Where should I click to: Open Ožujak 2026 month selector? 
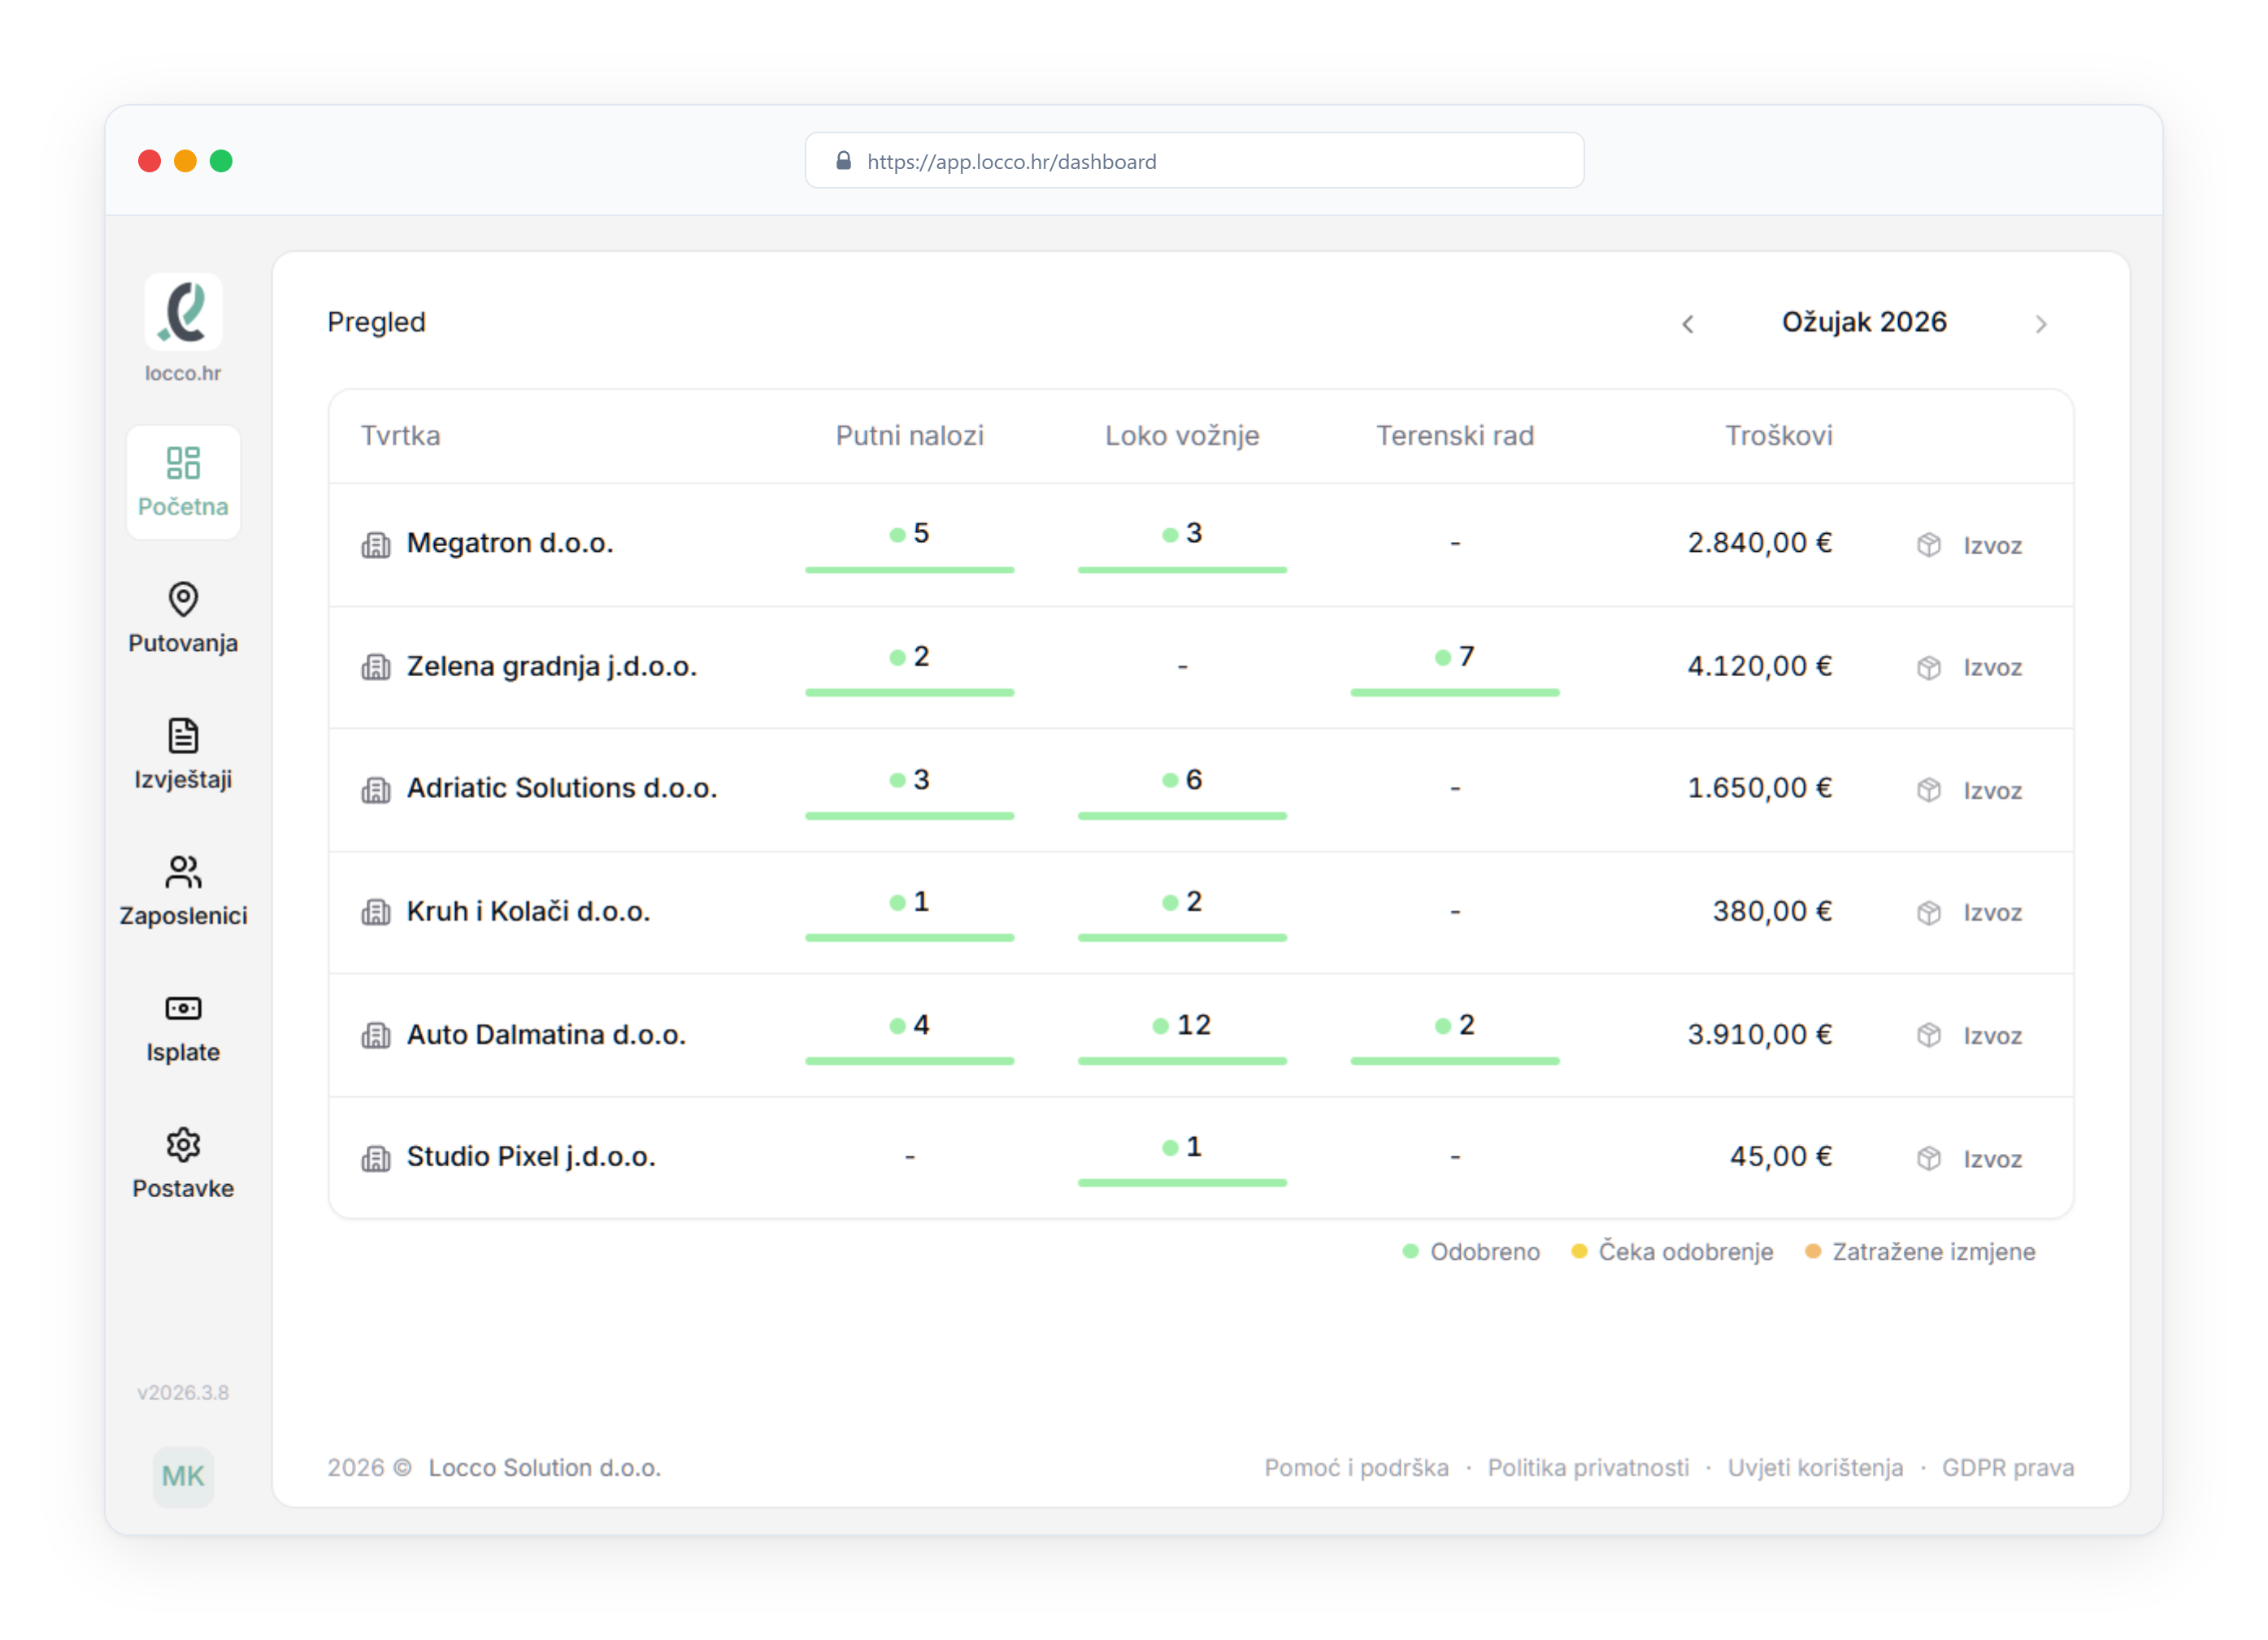(x=1864, y=322)
